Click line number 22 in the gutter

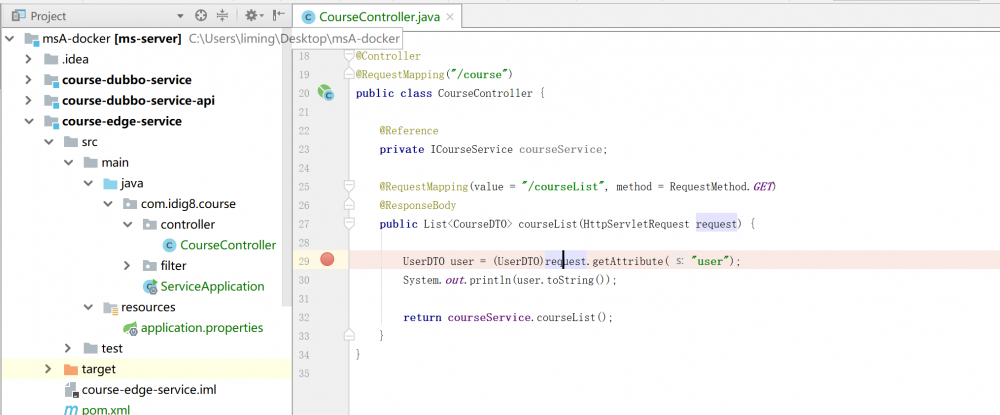[x=304, y=131]
